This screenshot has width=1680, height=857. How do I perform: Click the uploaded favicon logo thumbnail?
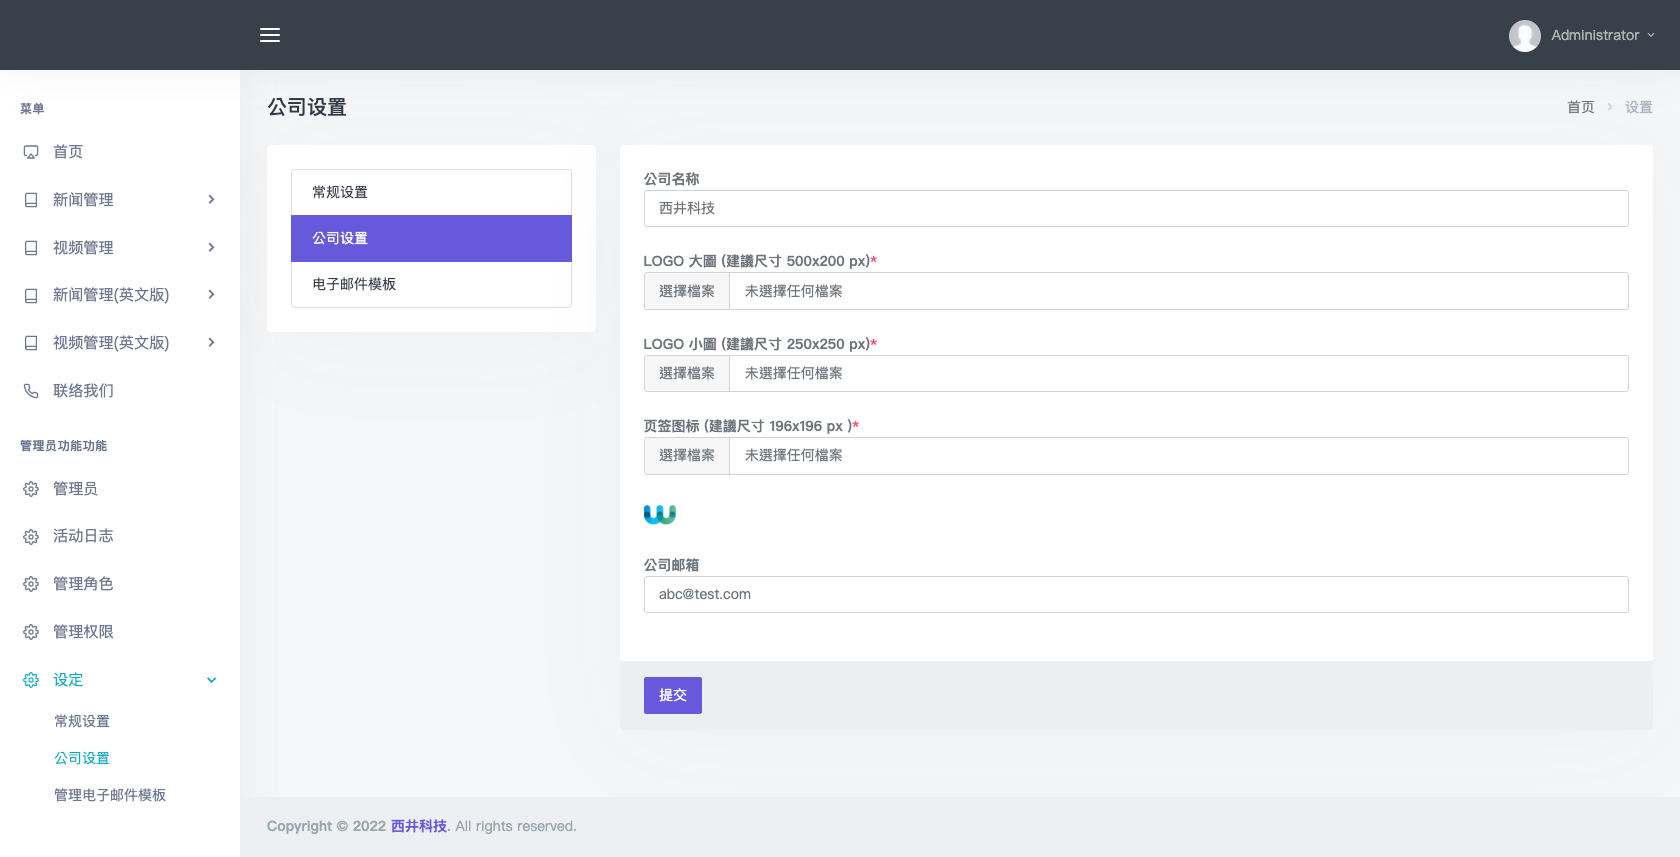click(x=659, y=514)
